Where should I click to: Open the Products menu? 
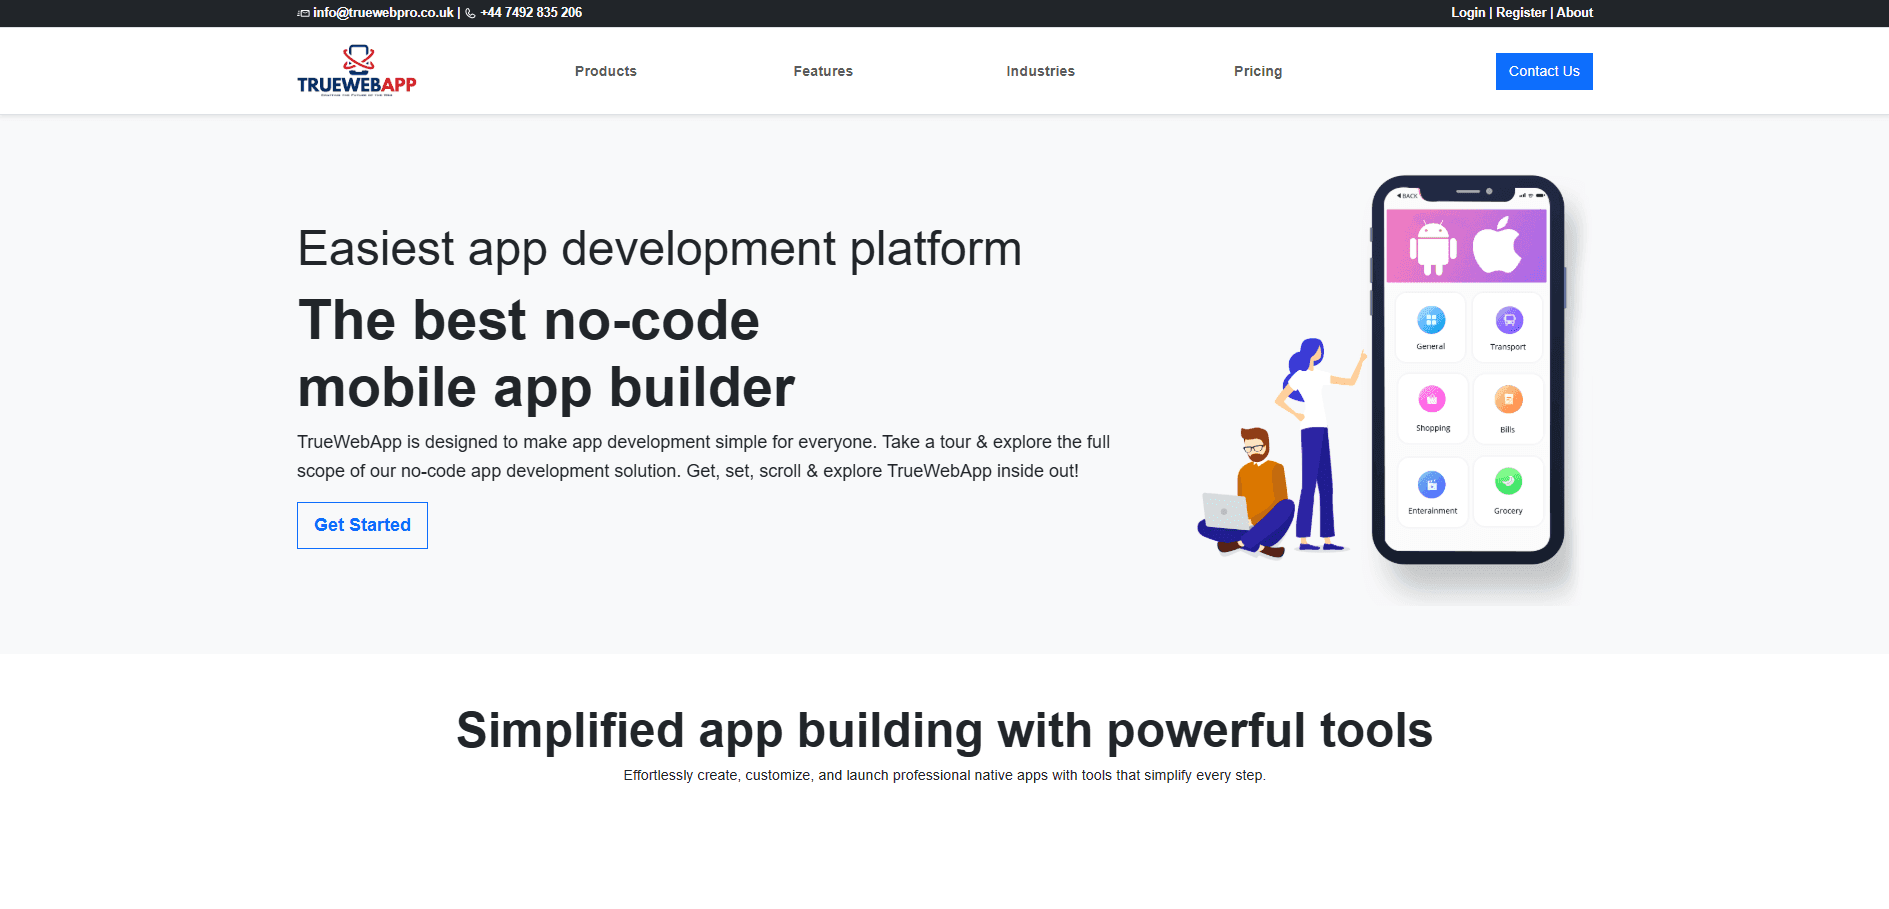point(605,71)
